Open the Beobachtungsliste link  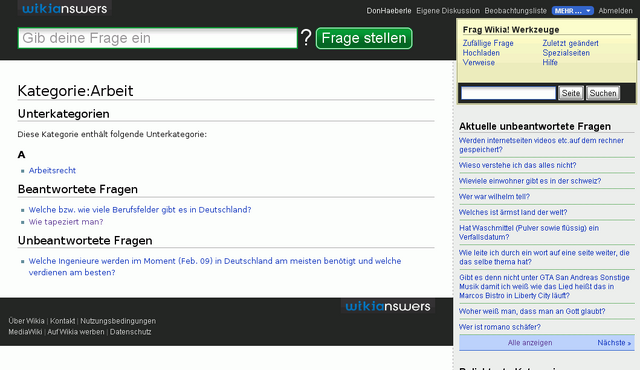click(x=516, y=11)
